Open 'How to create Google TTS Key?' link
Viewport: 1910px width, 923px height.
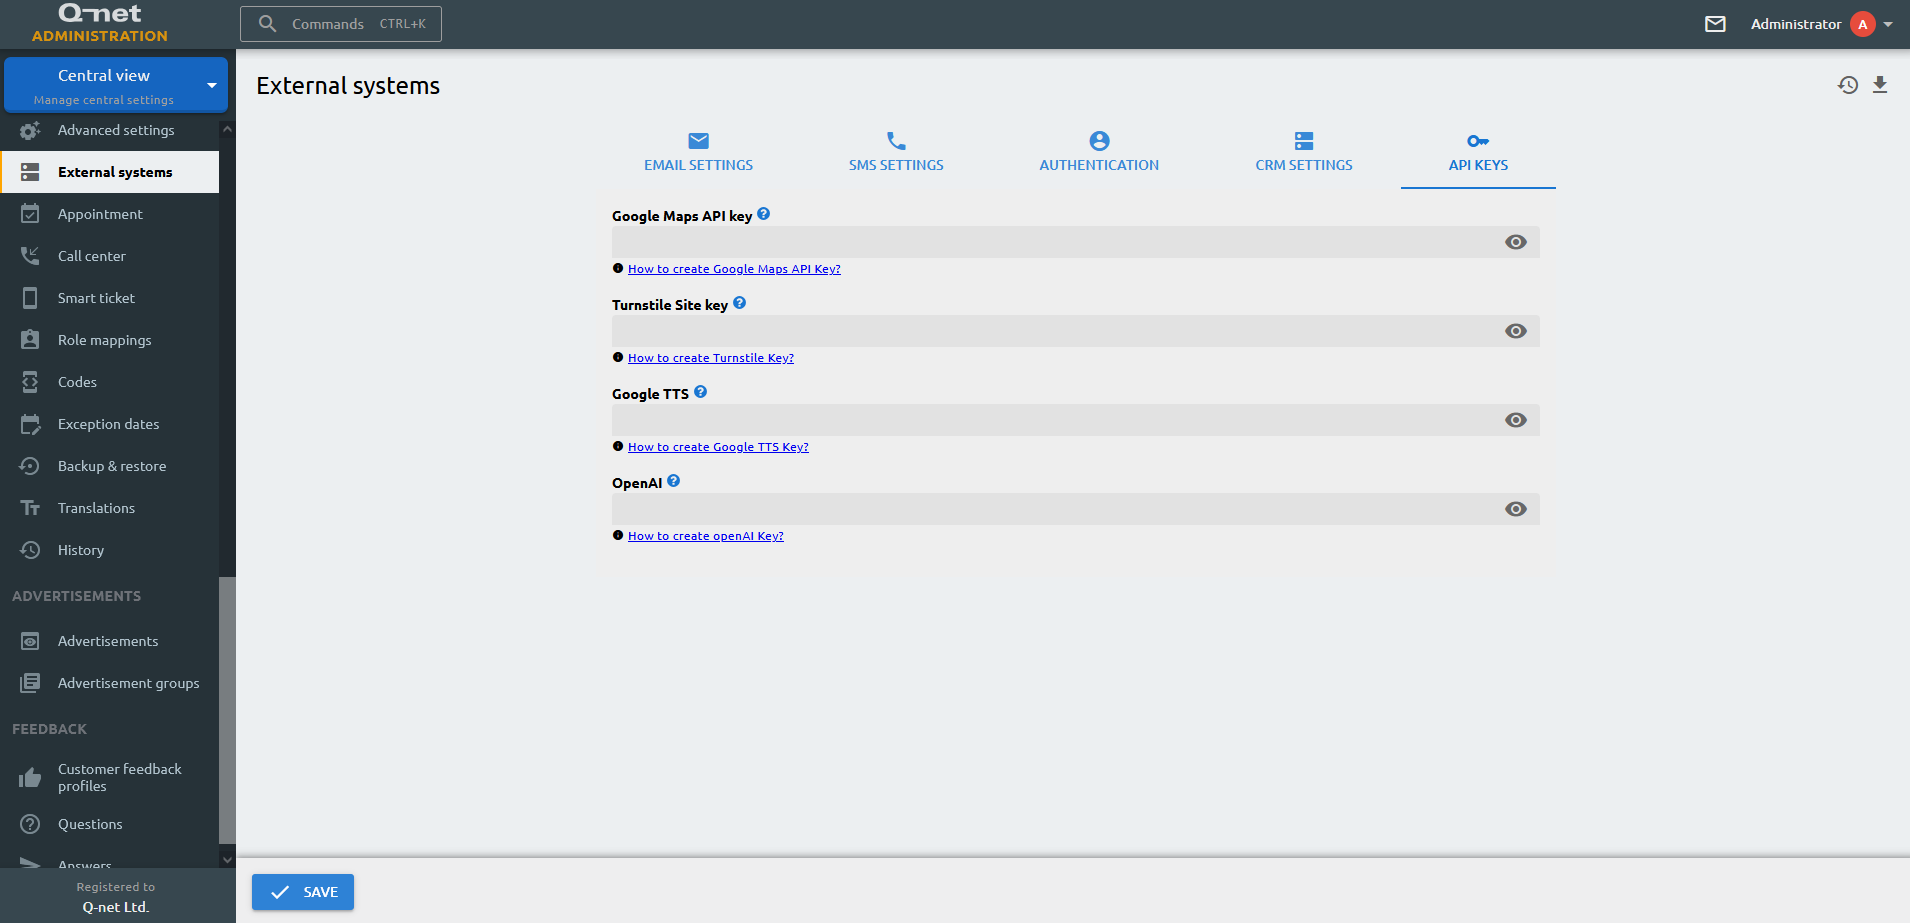click(x=718, y=447)
